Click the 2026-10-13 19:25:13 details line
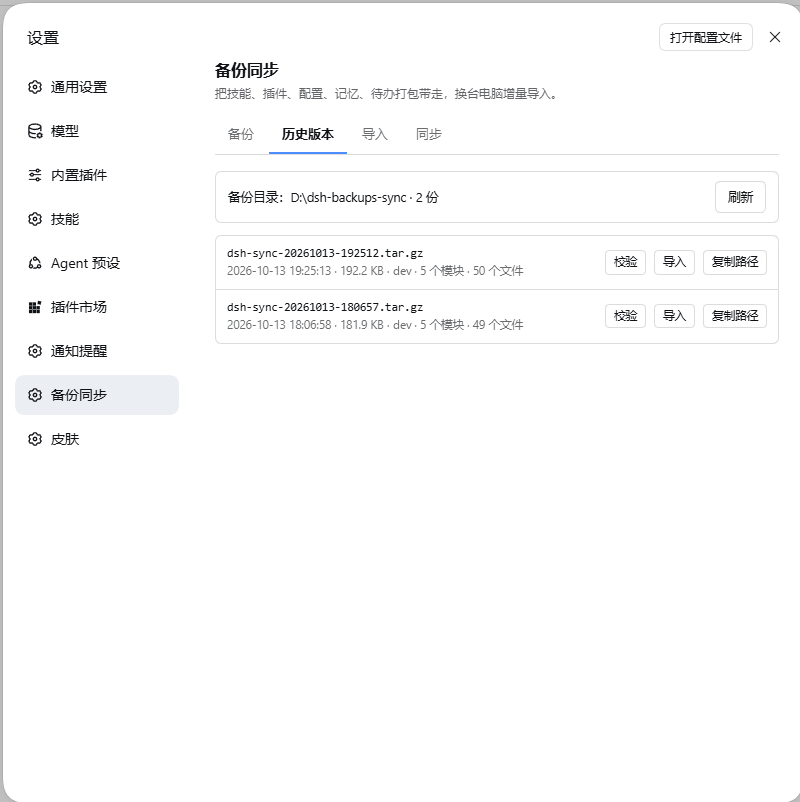This screenshot has width=800, height=802. point(375,271)
